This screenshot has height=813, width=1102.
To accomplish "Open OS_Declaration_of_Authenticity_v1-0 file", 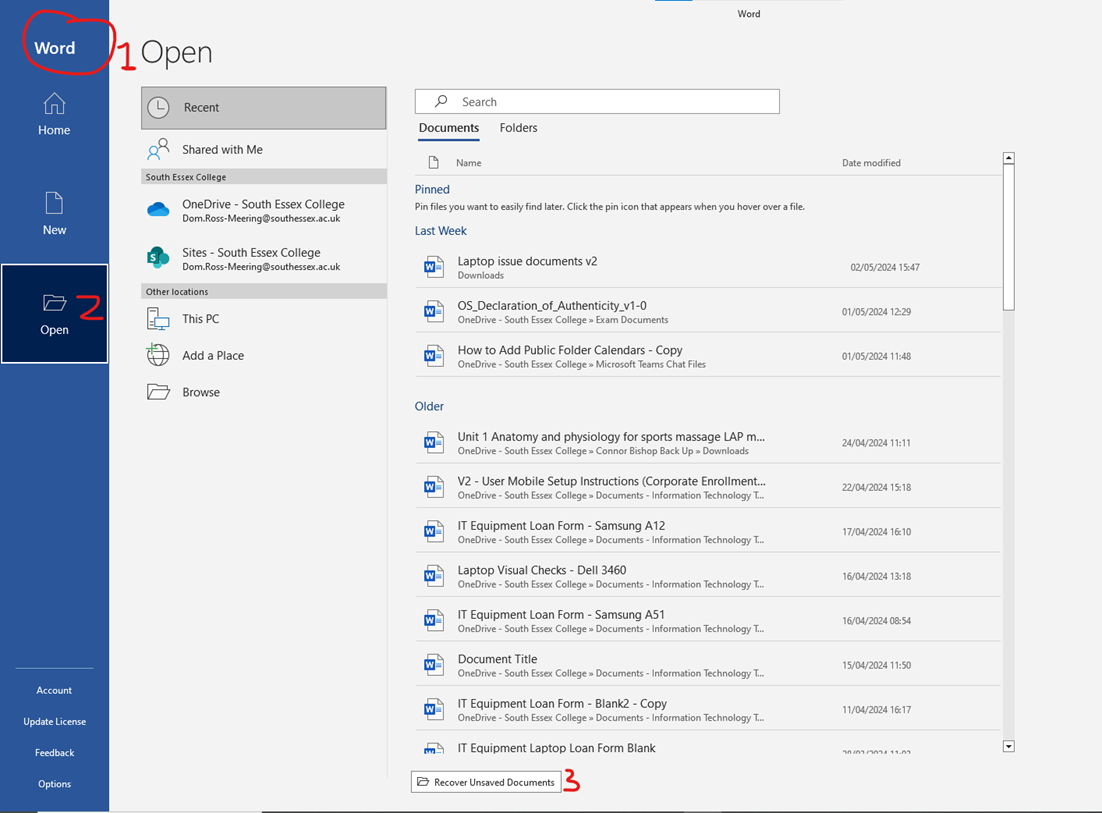I will [x=708, y=311].
